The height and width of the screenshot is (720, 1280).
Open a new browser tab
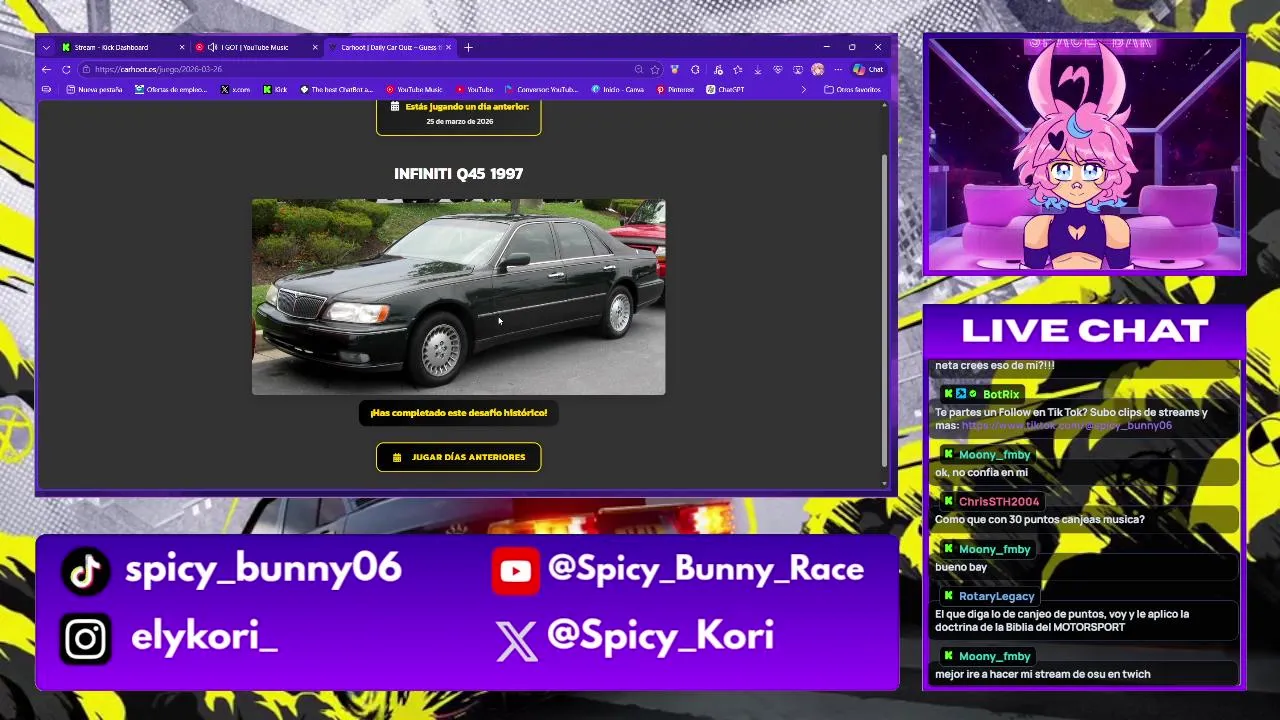[x=468, y=47]
